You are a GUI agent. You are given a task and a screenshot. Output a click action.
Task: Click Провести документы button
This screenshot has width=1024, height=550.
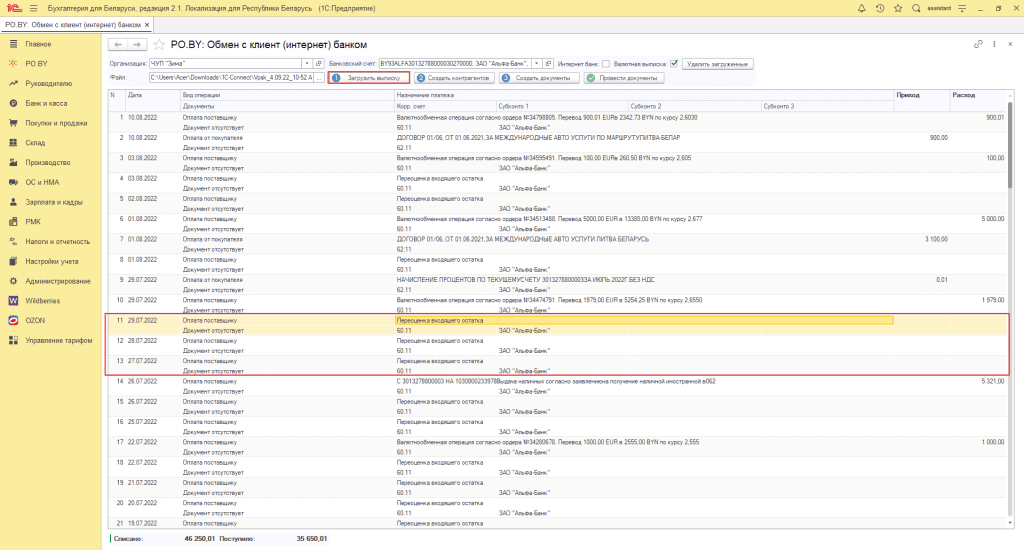point(624,77)
